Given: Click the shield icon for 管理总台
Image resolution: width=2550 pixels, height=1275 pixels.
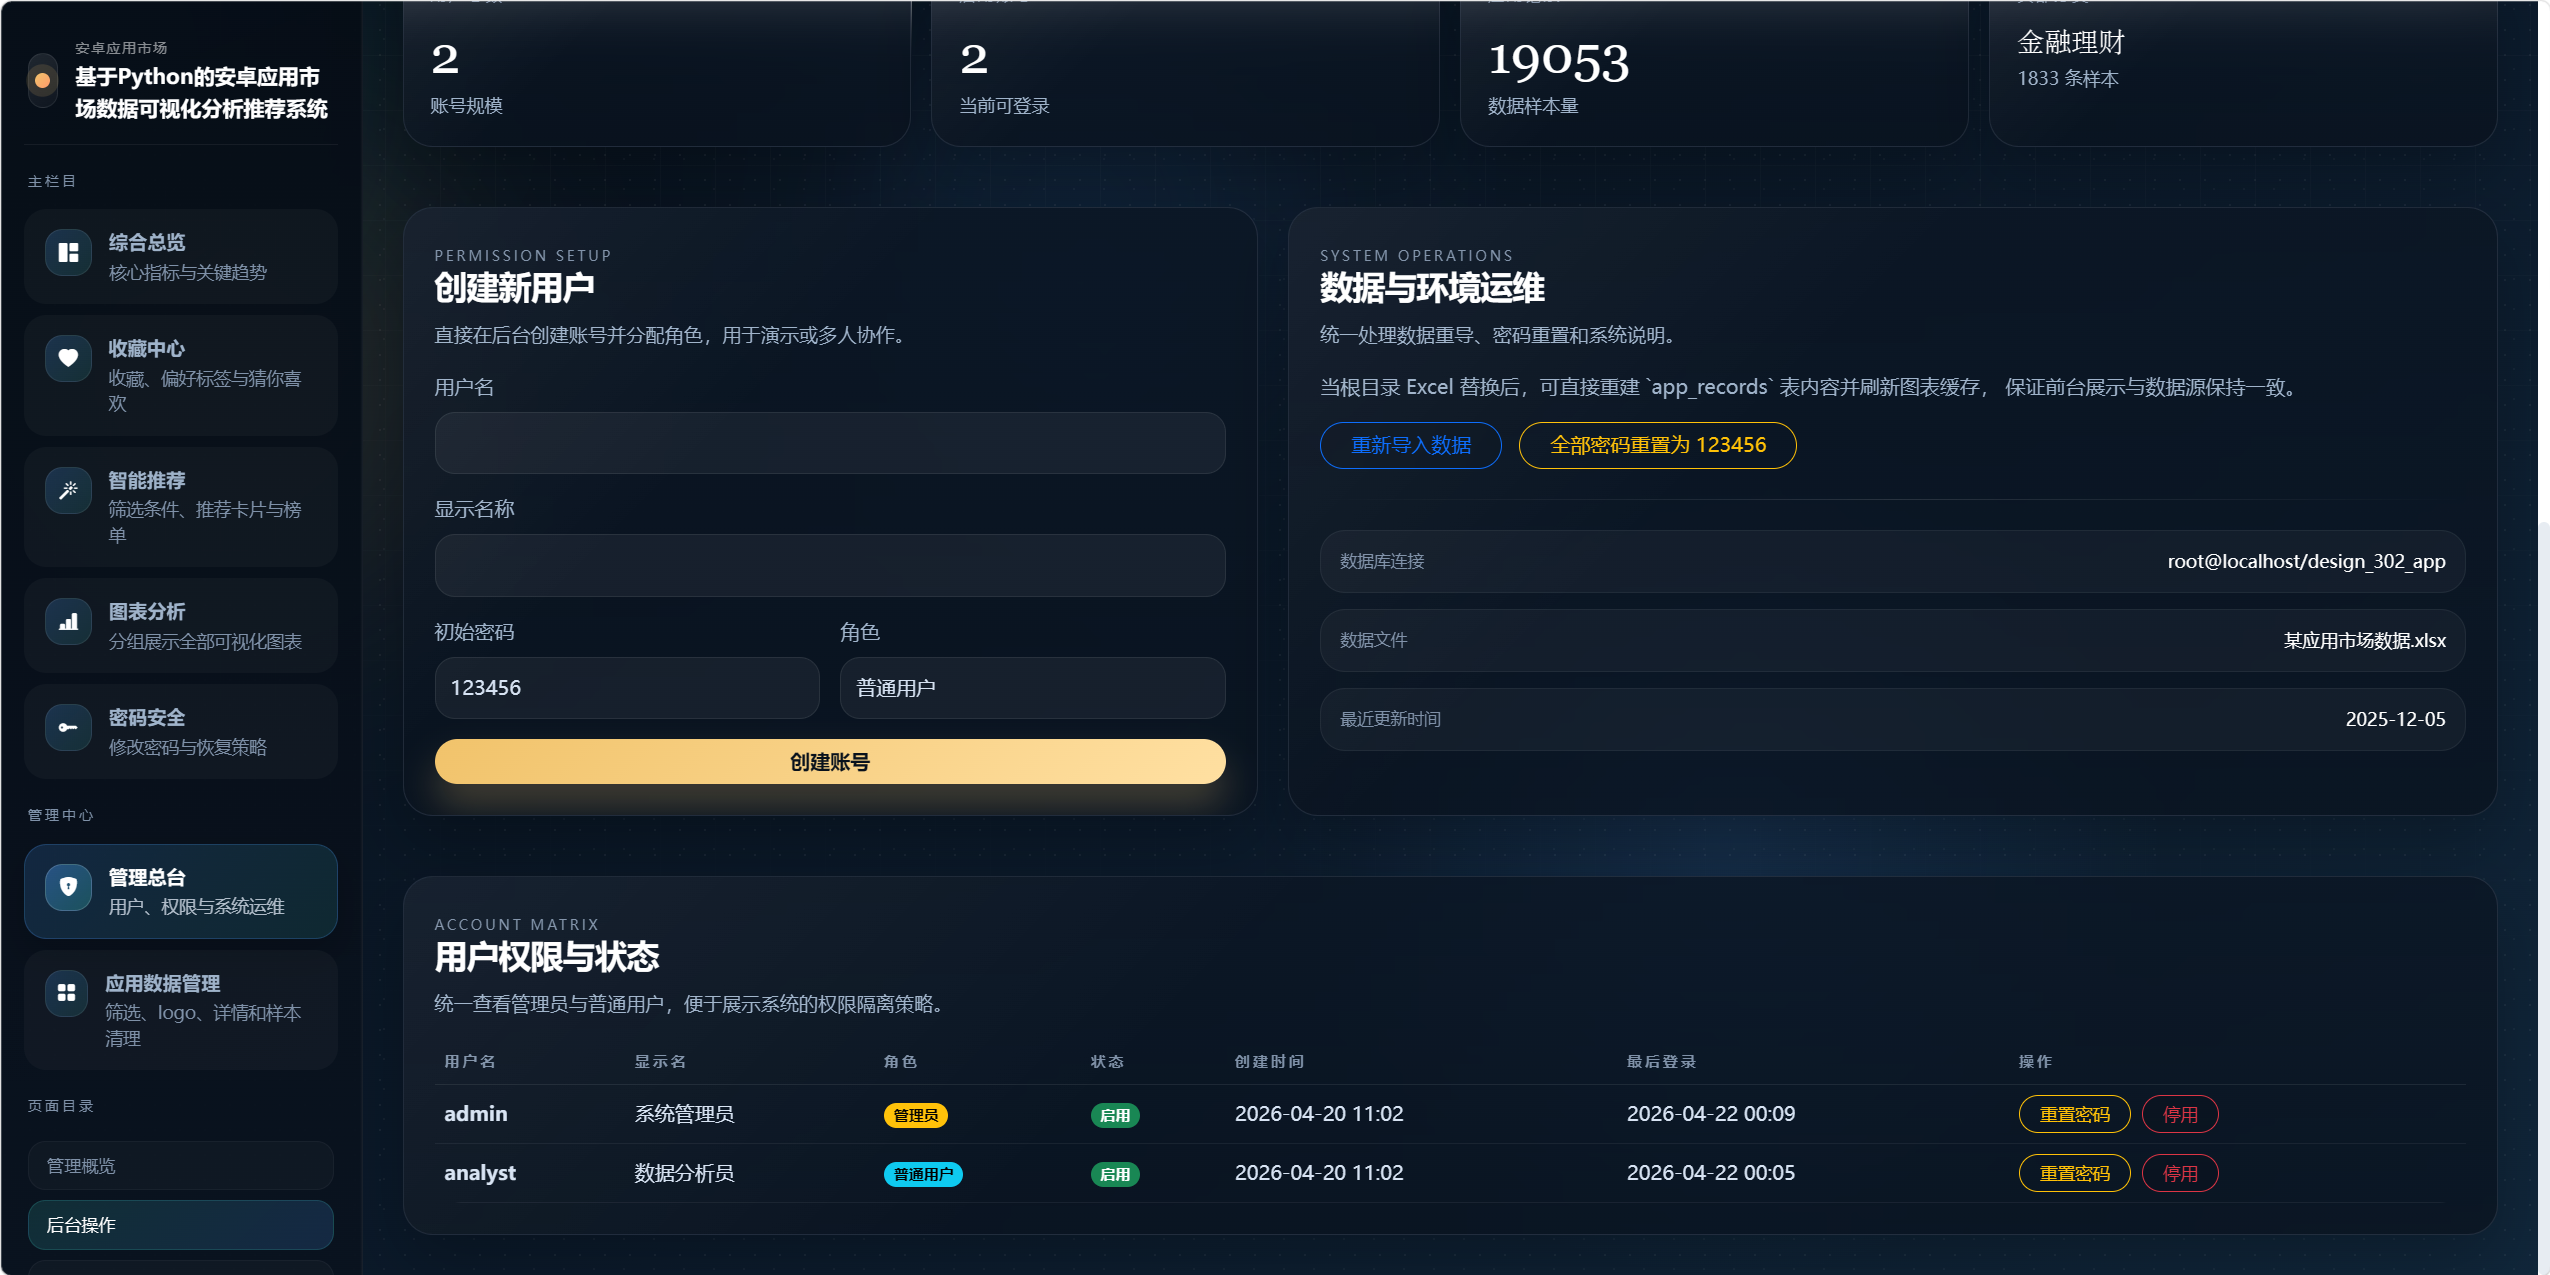Looking at the screenshot, I should click(x=68, y=887).
